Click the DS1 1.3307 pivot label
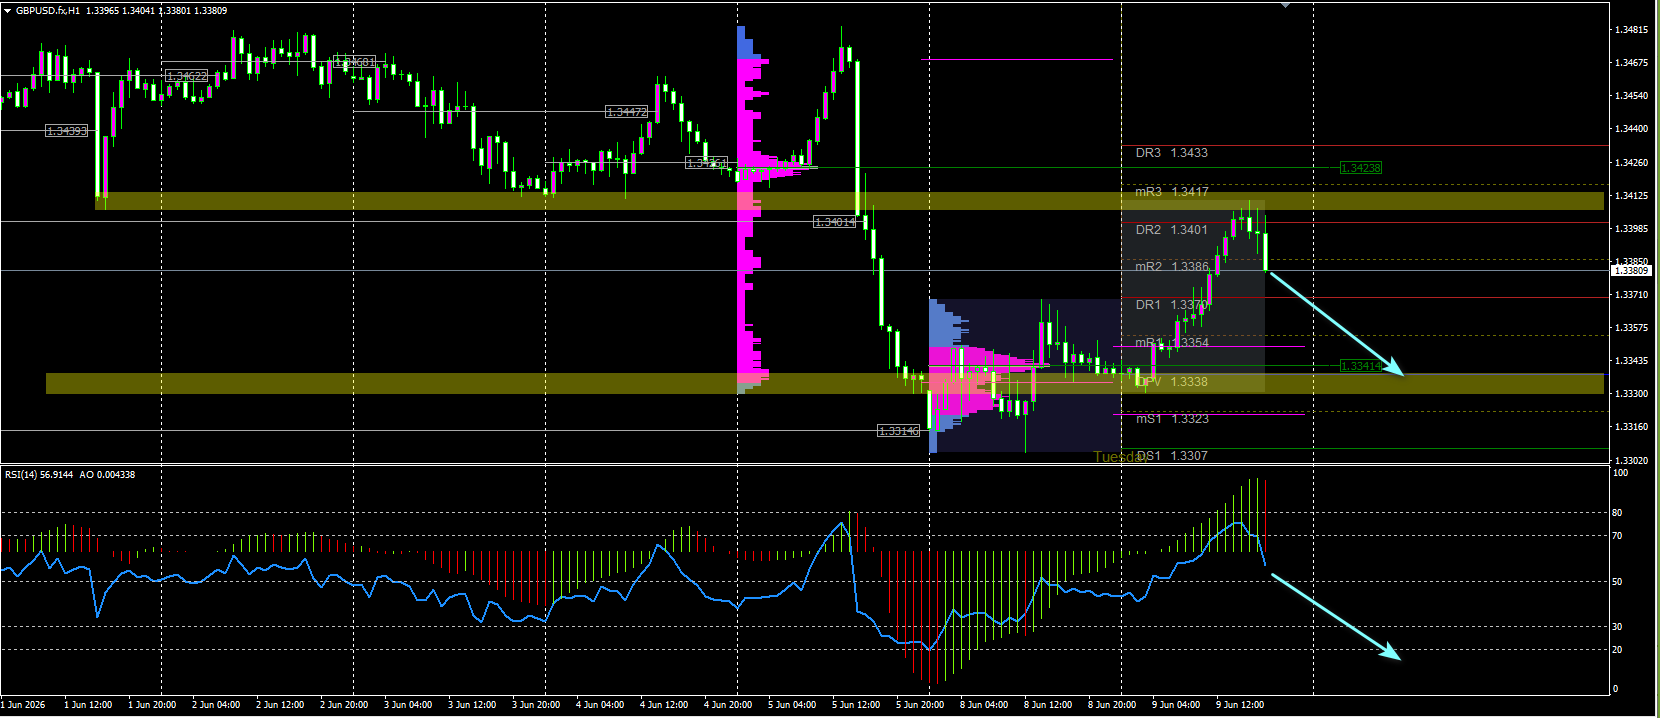The height and width of the screenshot is (718, 1660). (1171, 456)
